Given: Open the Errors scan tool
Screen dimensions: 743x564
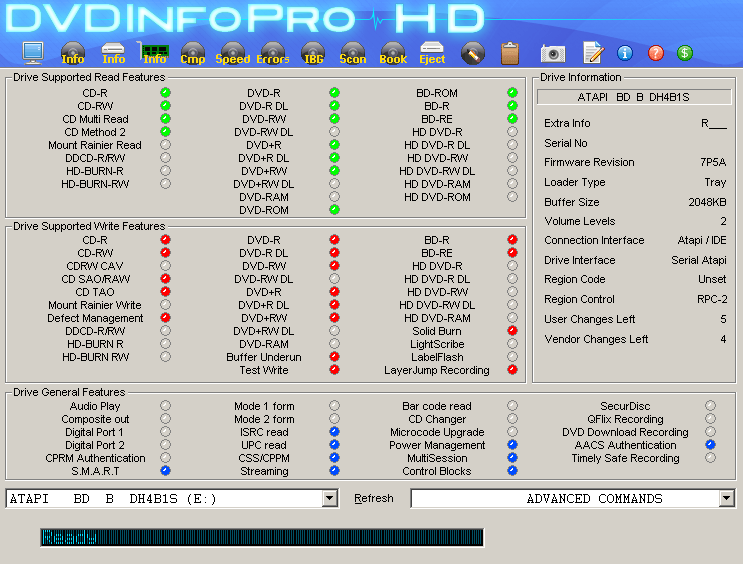Looking at the screenshot, I should click(x=272, y=53).
